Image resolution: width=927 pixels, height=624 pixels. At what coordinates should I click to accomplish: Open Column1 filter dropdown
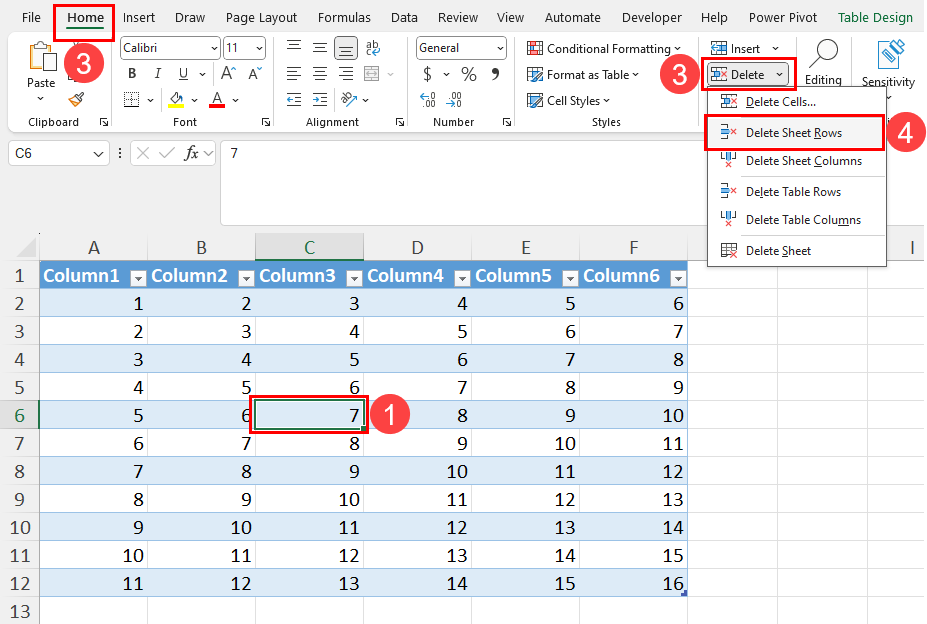(x=138, y=277)
